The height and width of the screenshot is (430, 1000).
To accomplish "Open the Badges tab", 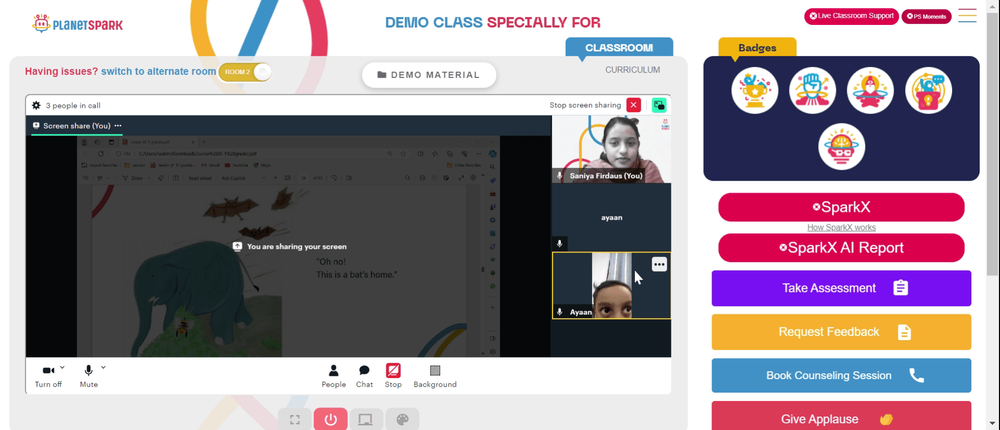I will pos(757,47).
